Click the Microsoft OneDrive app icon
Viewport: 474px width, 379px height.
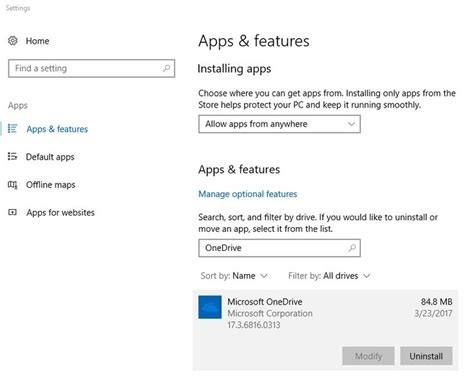[x=210, y=307]
